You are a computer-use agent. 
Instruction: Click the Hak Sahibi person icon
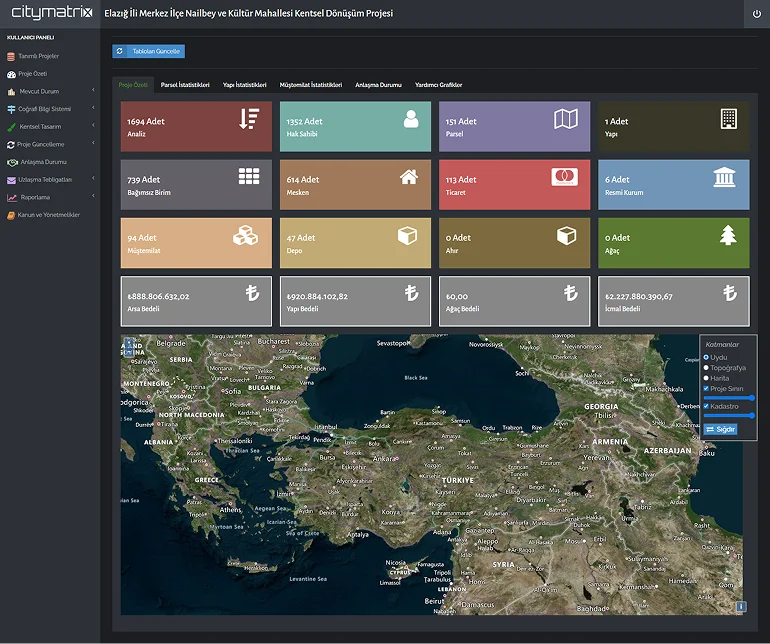[410, 119]
